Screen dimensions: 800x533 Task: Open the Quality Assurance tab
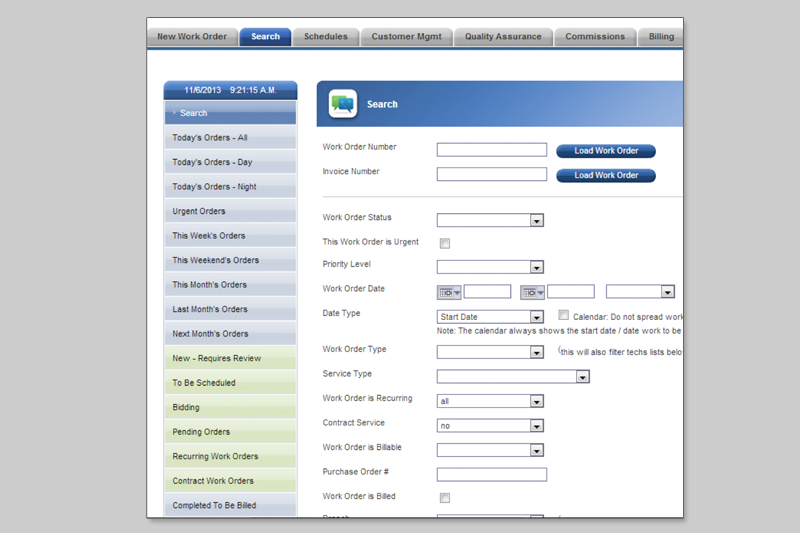click(503, 37)
